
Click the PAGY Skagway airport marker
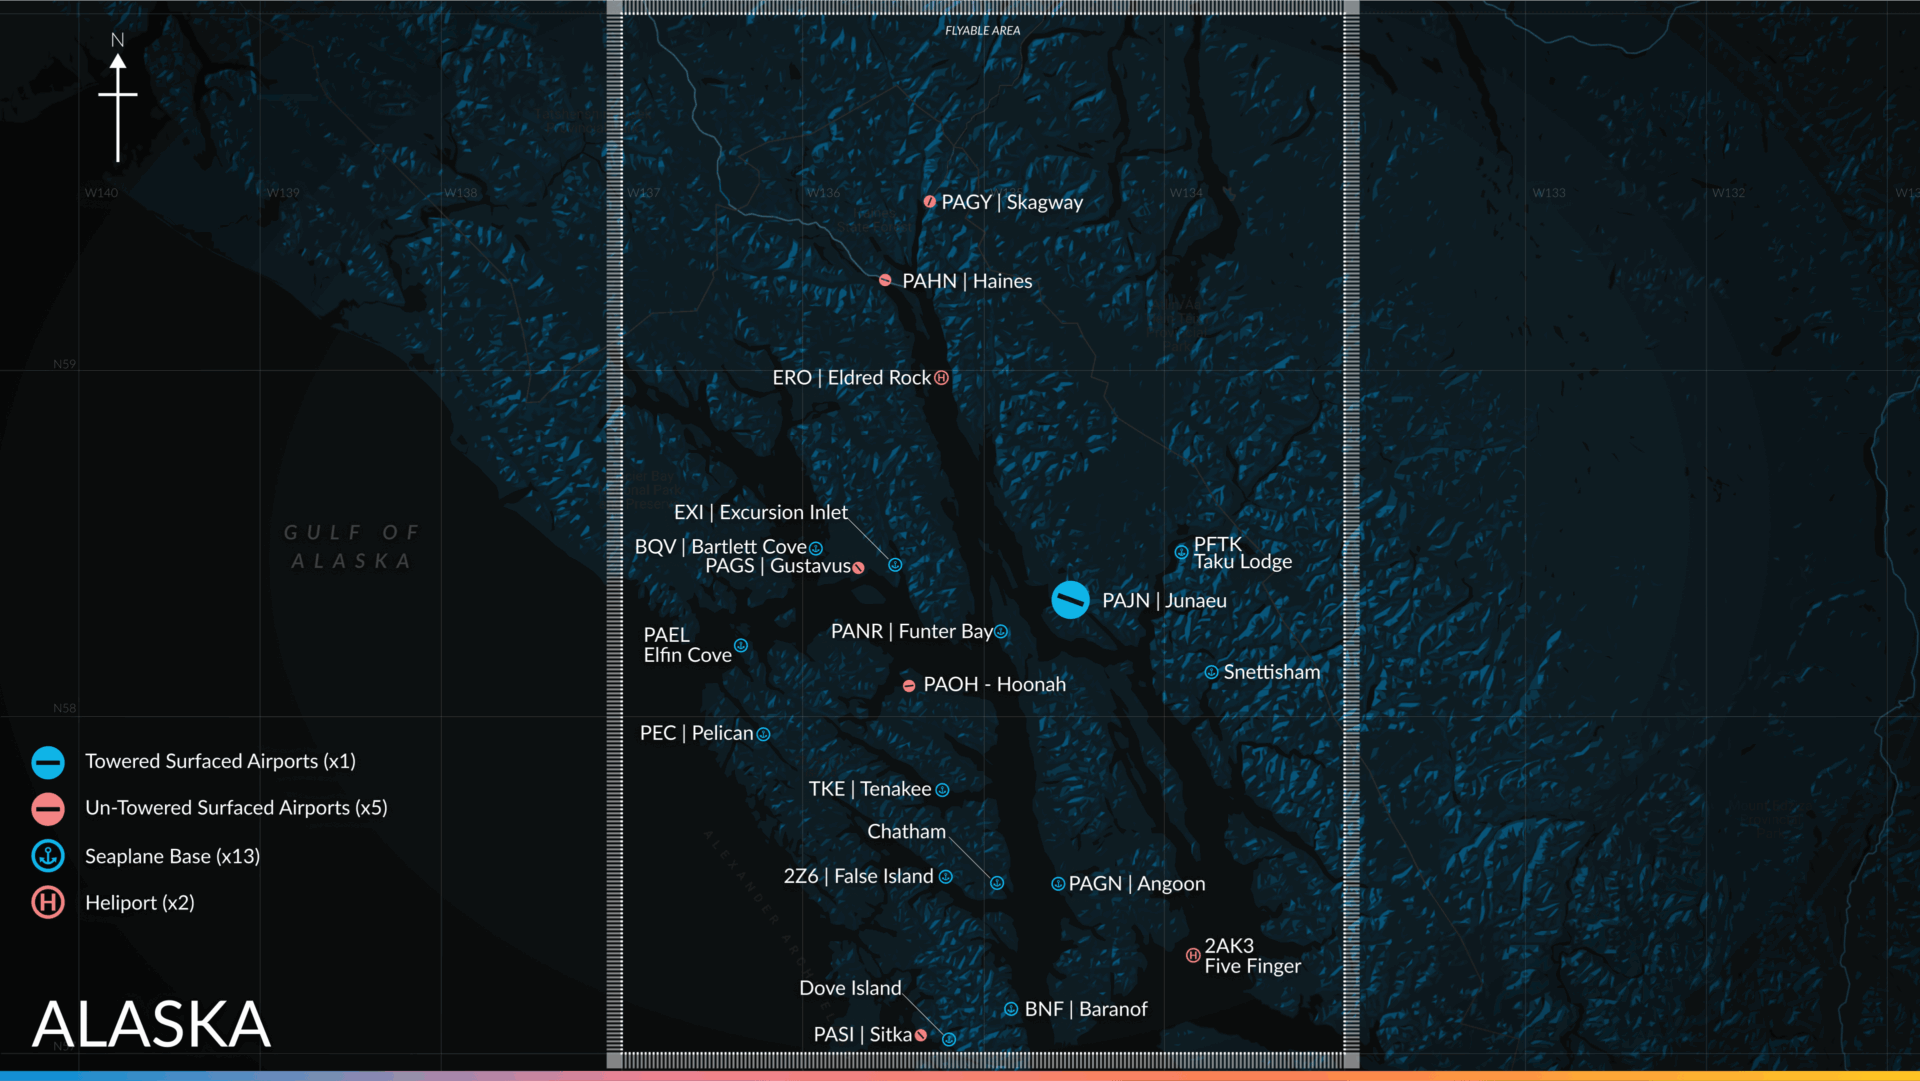(x=930, y=202)
